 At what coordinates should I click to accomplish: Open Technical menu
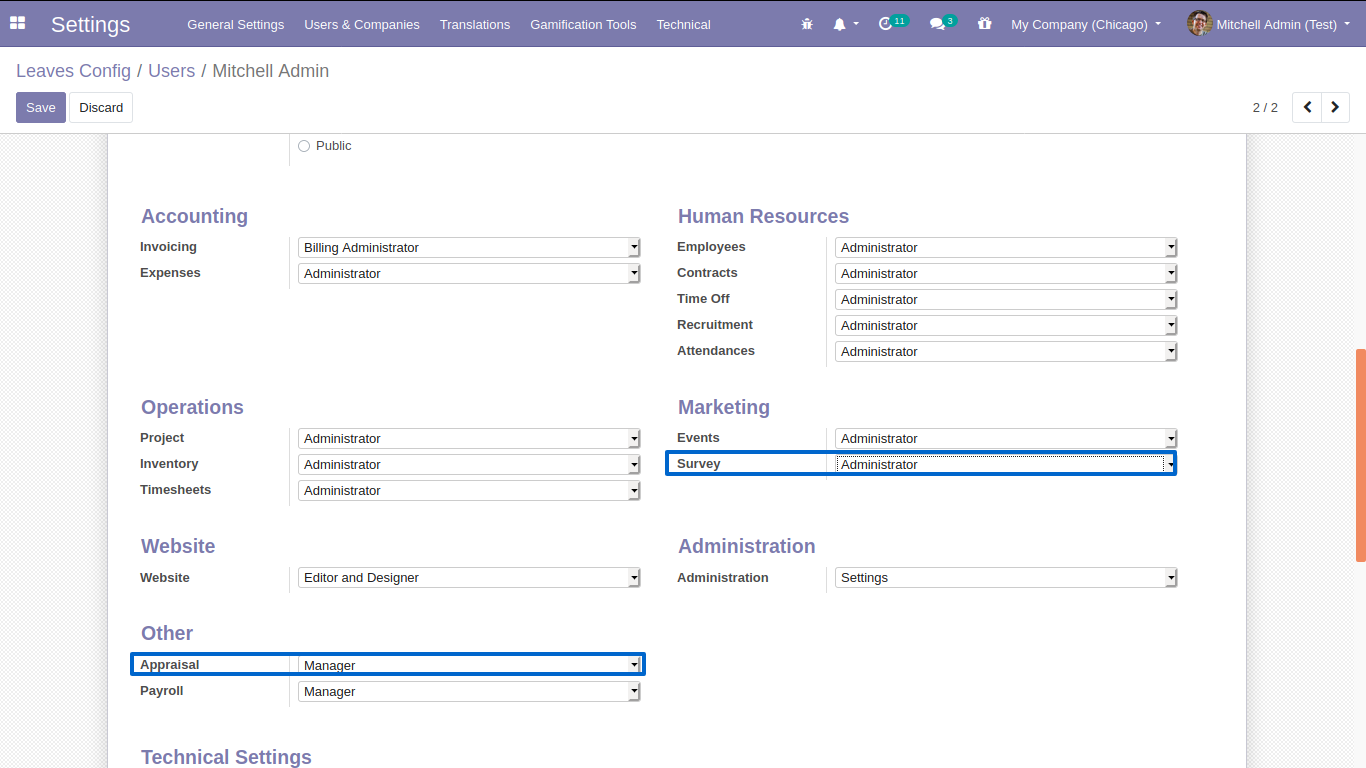tap(683, 24)
